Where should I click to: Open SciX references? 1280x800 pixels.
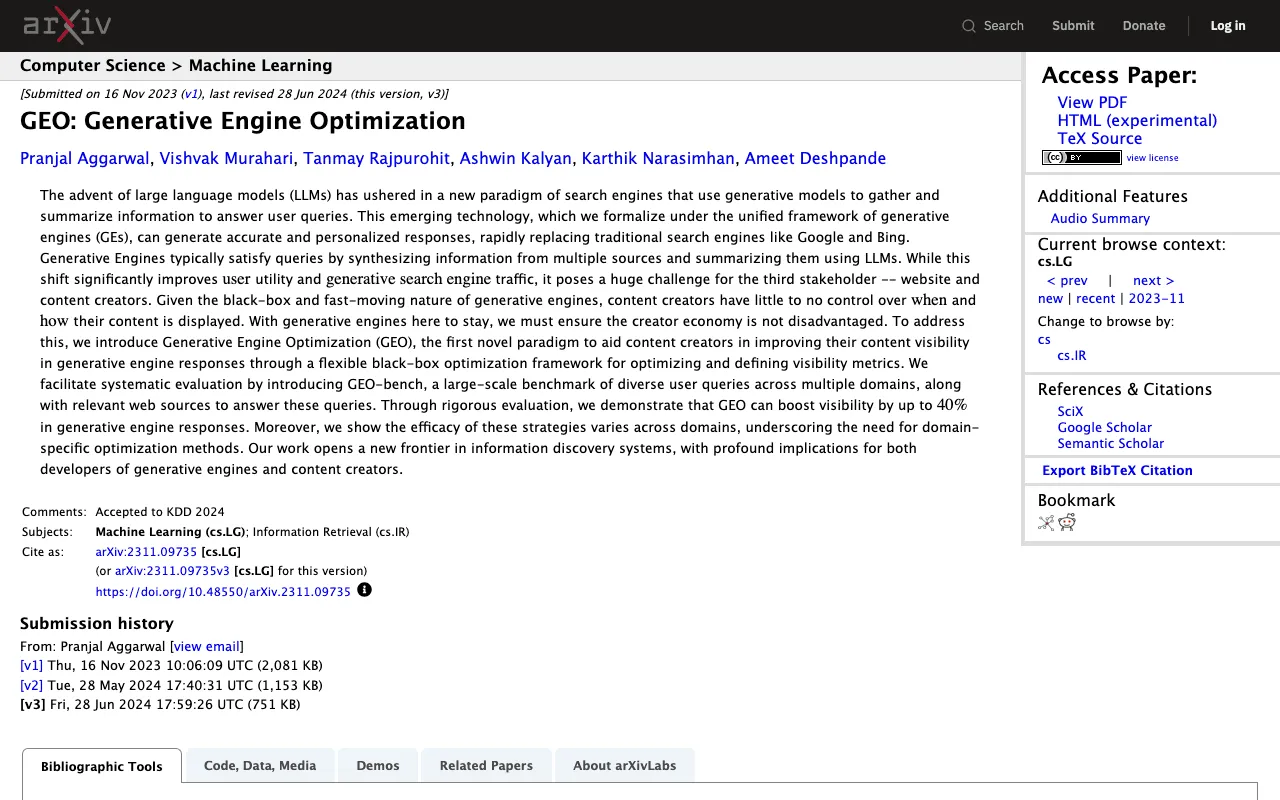point(1070,412)
